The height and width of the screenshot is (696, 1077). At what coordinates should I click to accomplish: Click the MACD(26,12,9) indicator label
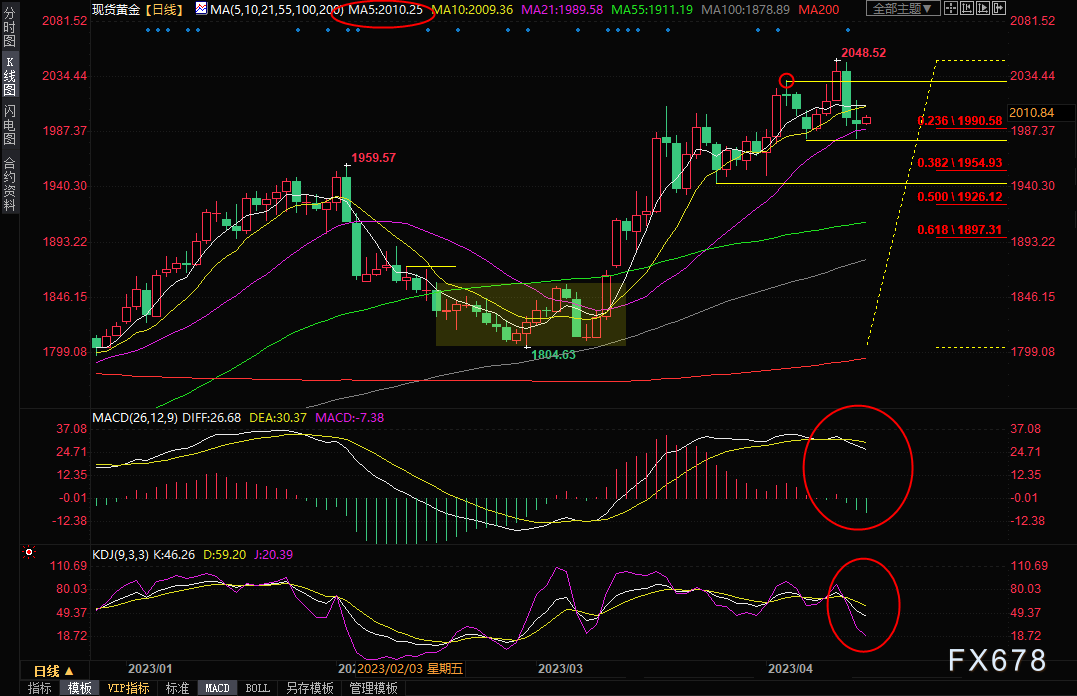135,418
